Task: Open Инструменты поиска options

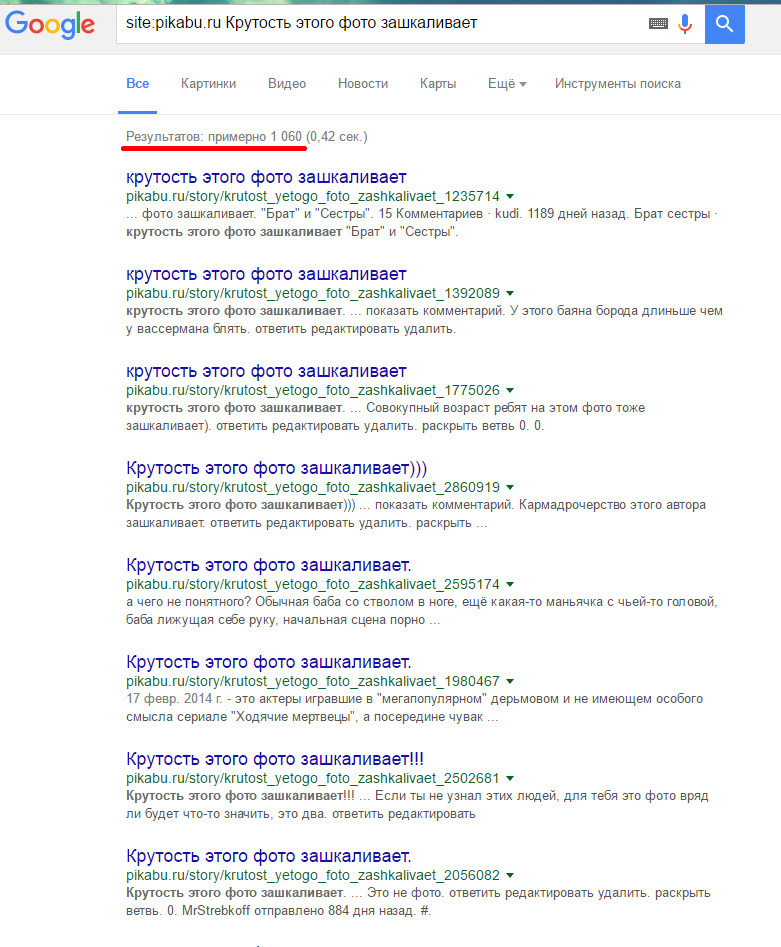Action: point(617,83)
